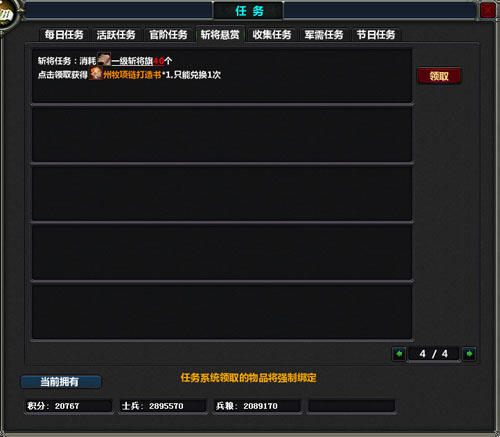Click the orange 州牧项链打造书 reward link

coord(132,75)
